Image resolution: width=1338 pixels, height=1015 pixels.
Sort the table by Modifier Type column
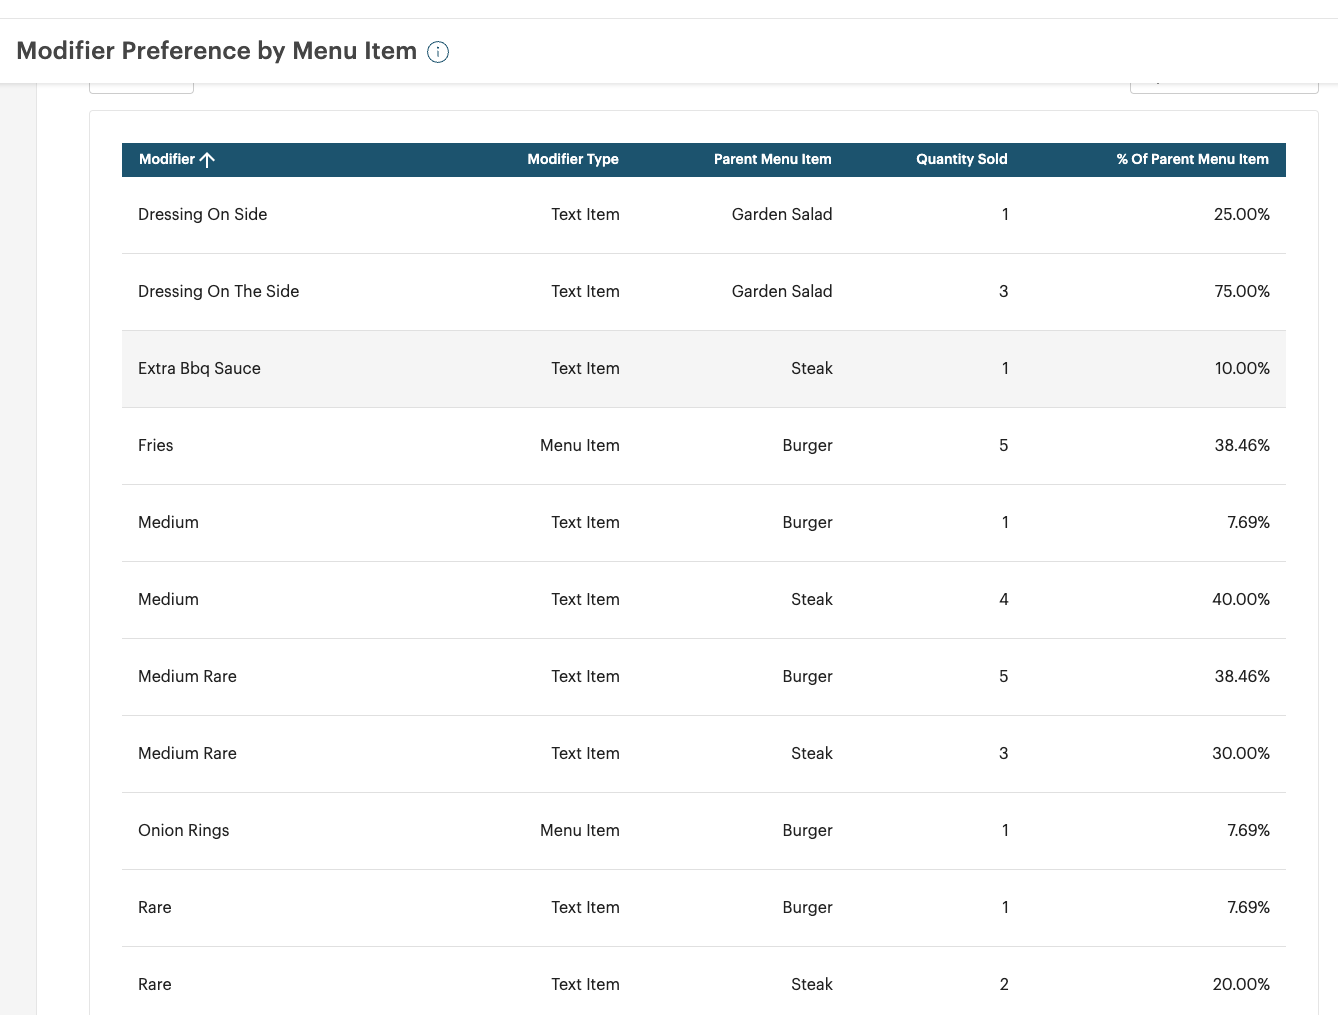(573, 160)
